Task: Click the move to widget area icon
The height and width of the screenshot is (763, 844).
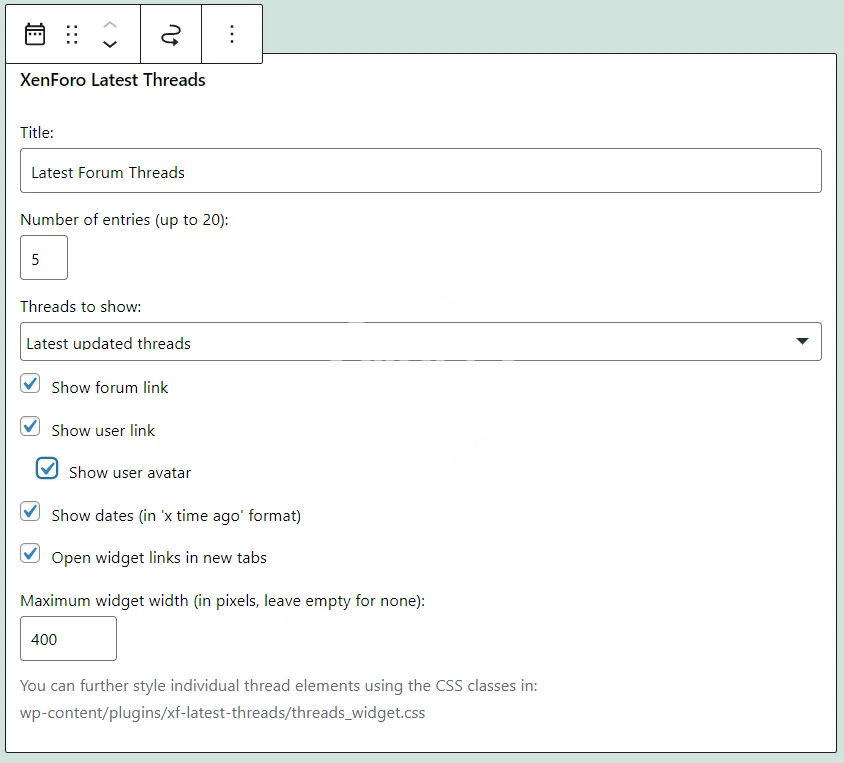Action: (x=171, y=35)
